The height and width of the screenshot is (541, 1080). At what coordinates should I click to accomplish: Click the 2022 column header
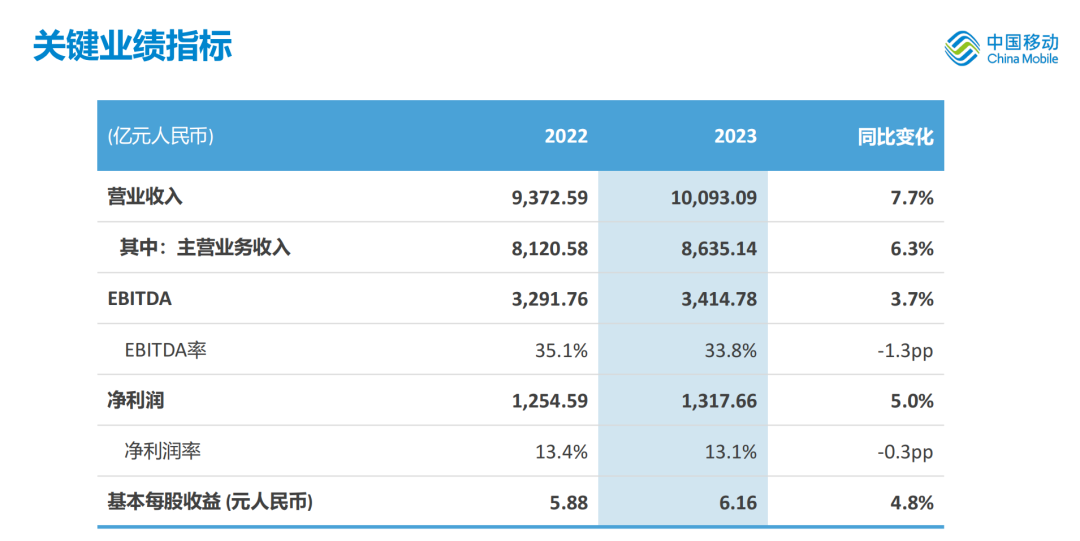click(x=566, y=136)
